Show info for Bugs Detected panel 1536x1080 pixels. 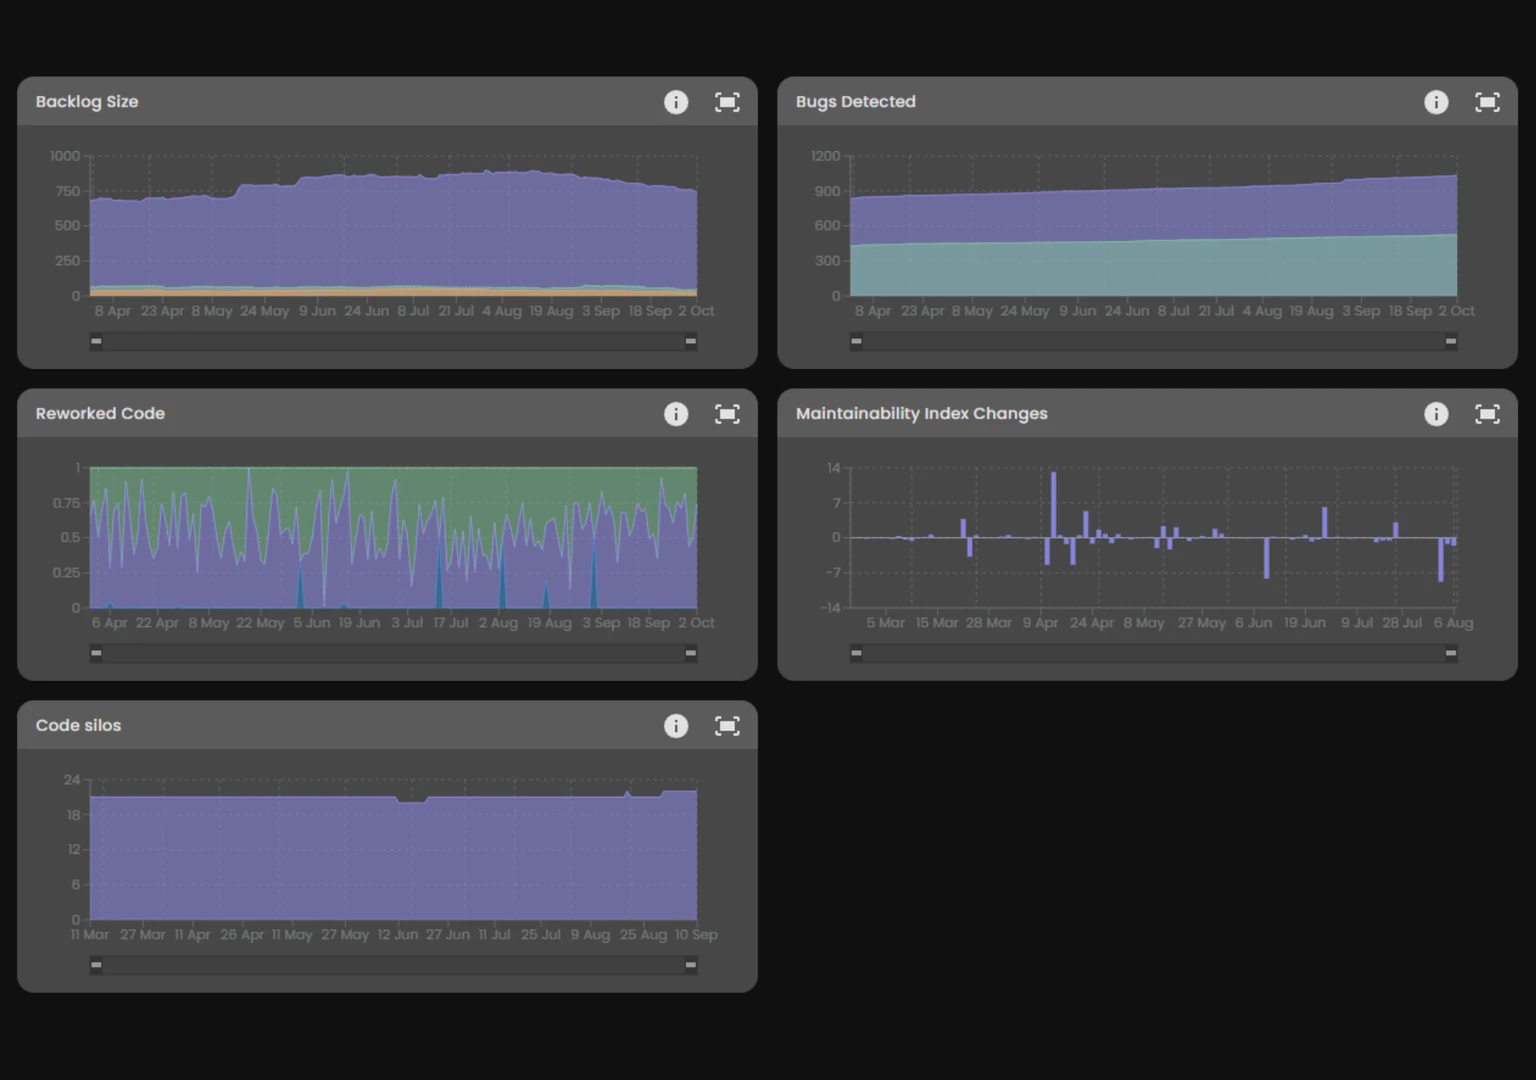tap(1436, 102)
